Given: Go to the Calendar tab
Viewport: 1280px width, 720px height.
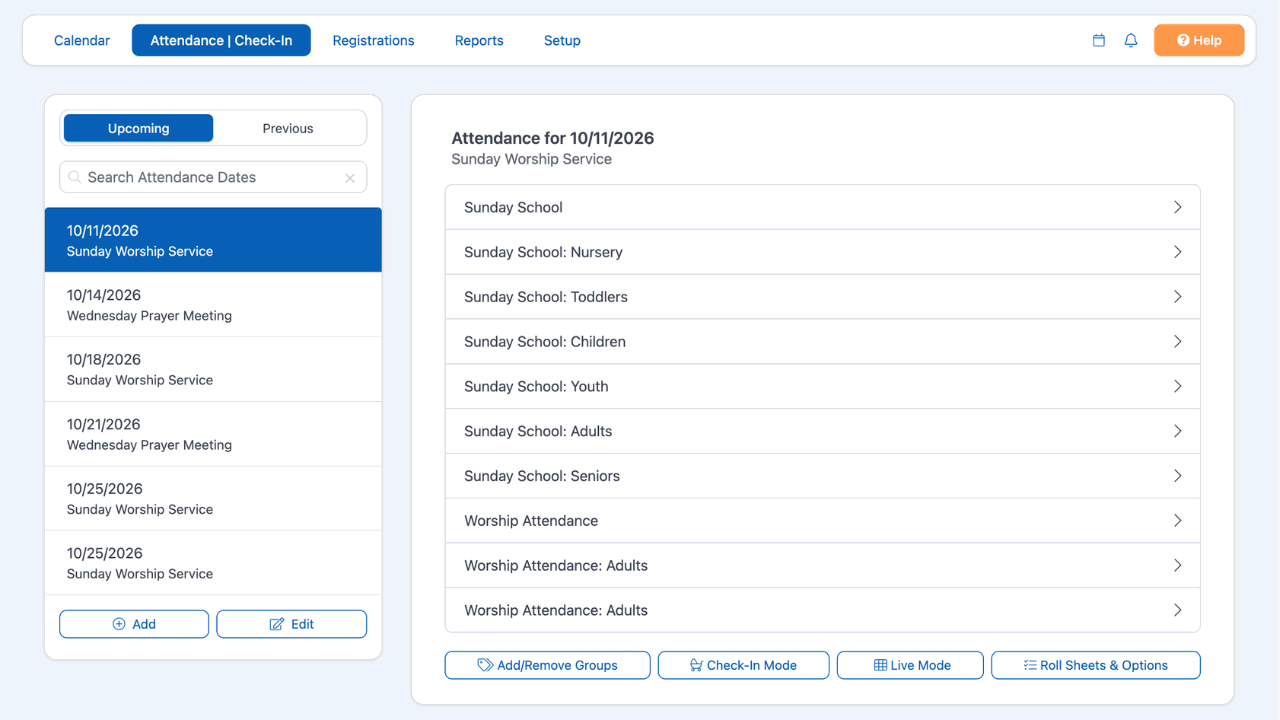Looking at the screenshot, I should pyautogui.click(x=82, y=40).
